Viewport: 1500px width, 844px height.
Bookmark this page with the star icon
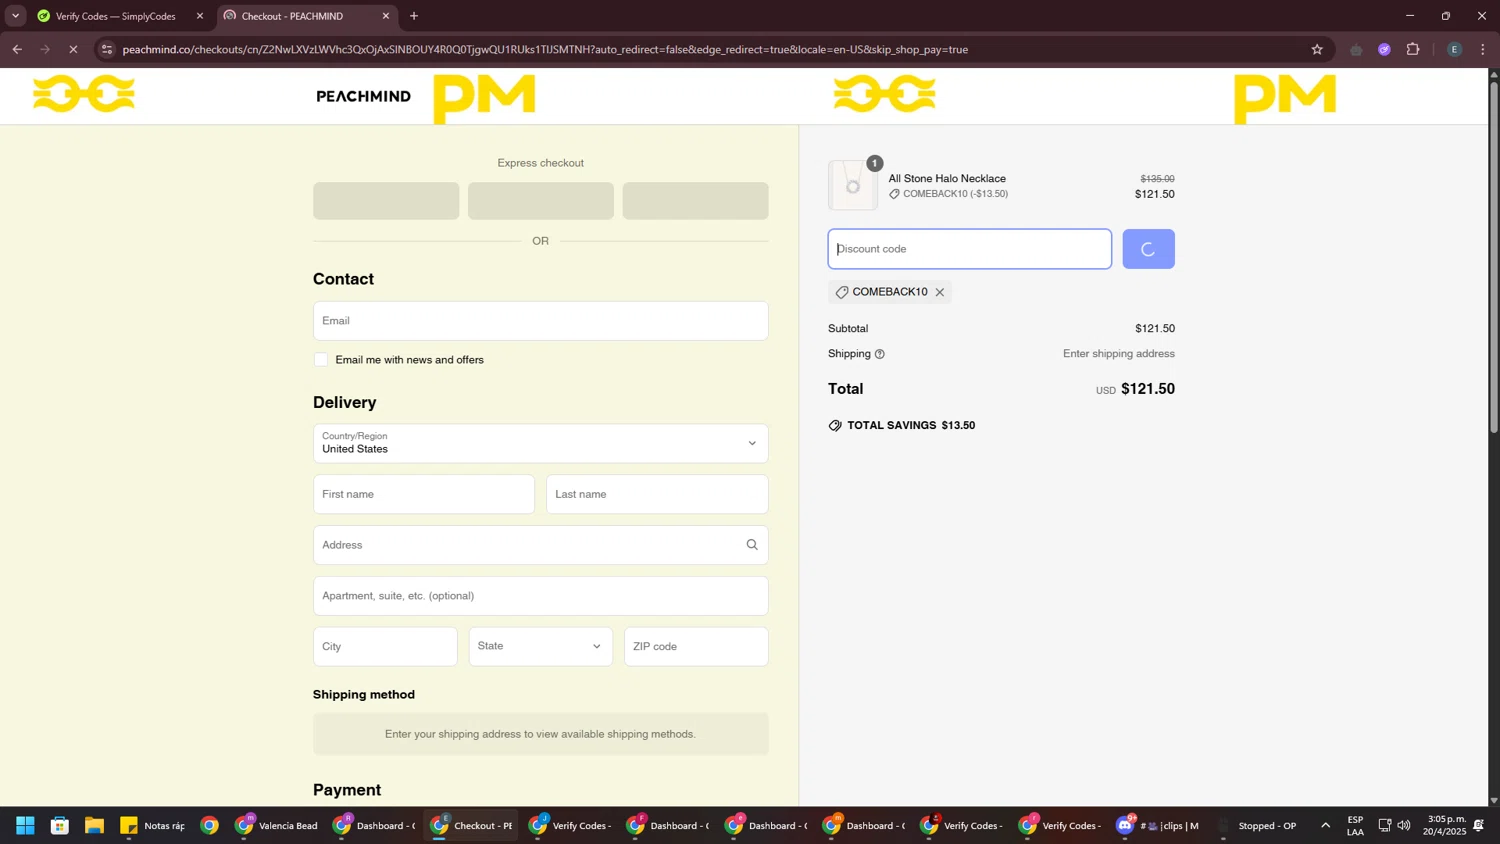tap(1317, 49)
